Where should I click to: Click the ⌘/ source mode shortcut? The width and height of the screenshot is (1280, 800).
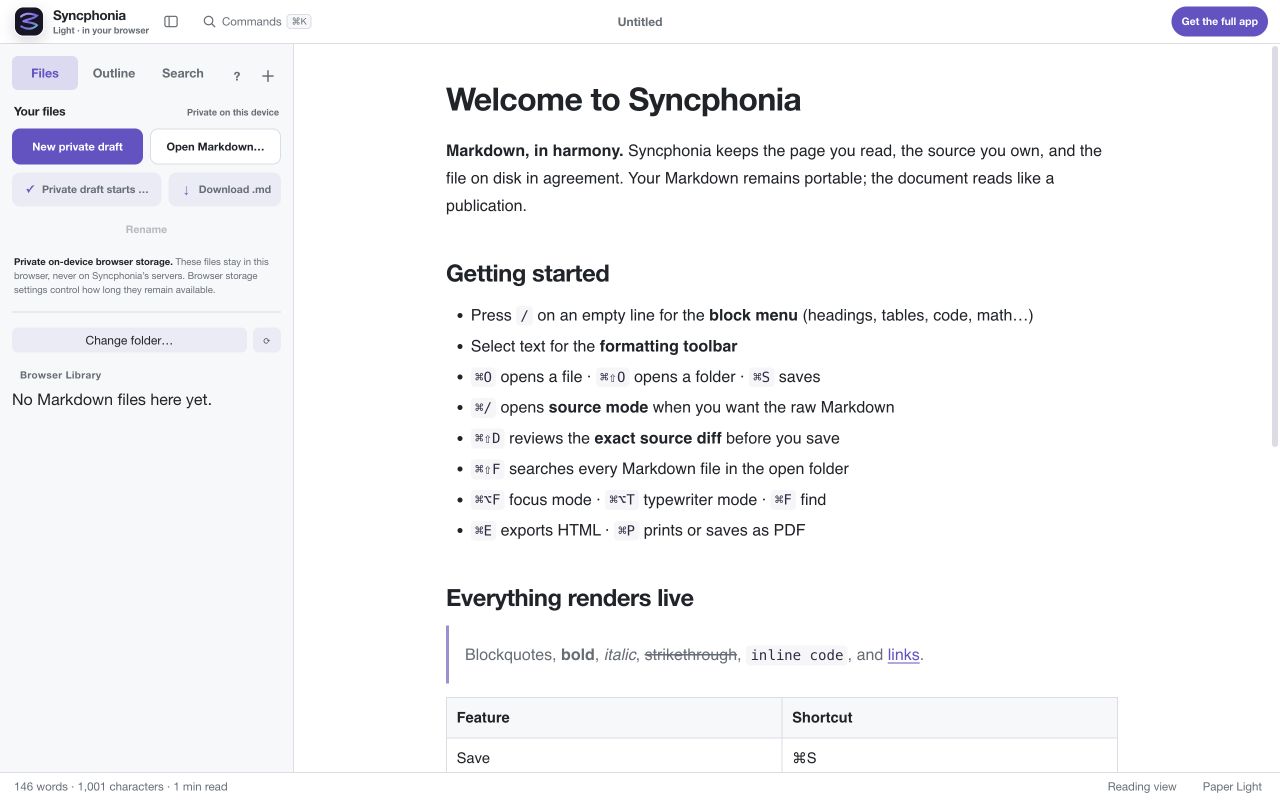483,407
